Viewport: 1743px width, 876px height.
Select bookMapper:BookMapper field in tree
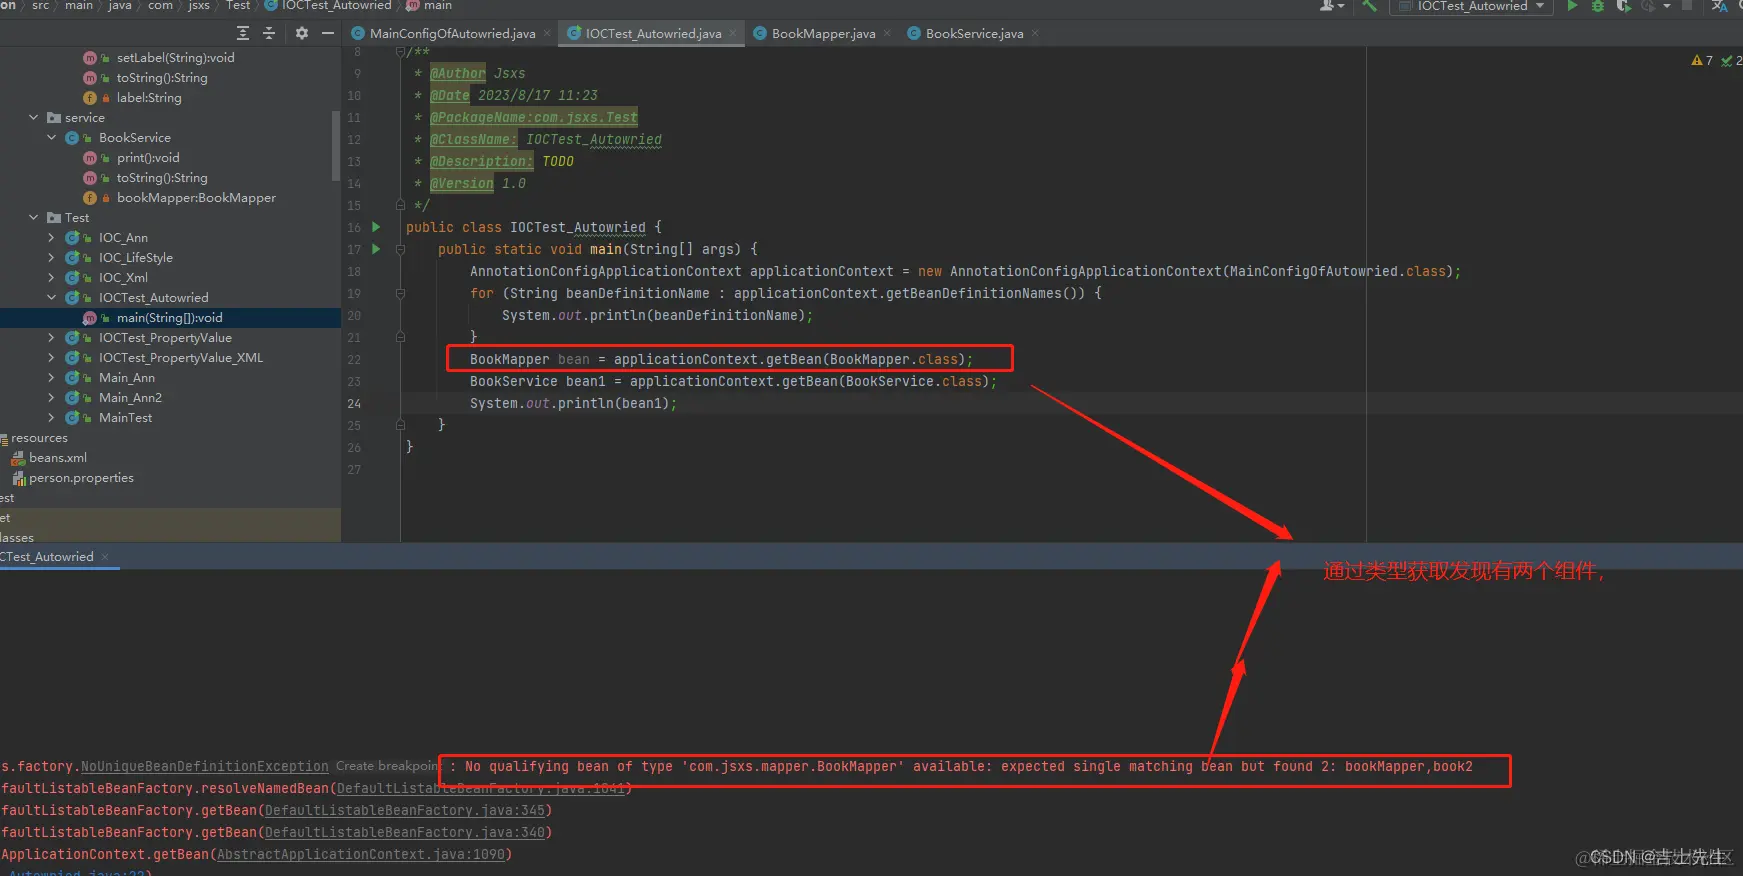pyautogui.click(x=196, y=198)
